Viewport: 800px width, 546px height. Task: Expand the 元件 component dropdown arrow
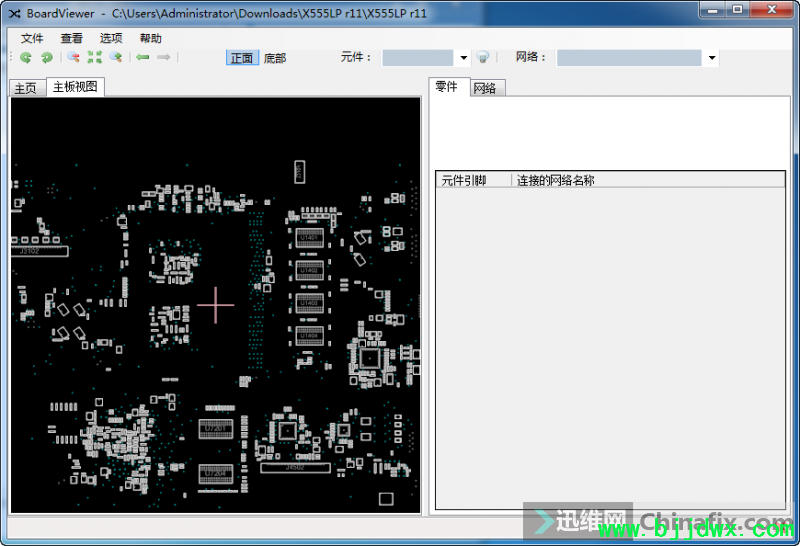(x=463, y=58)
